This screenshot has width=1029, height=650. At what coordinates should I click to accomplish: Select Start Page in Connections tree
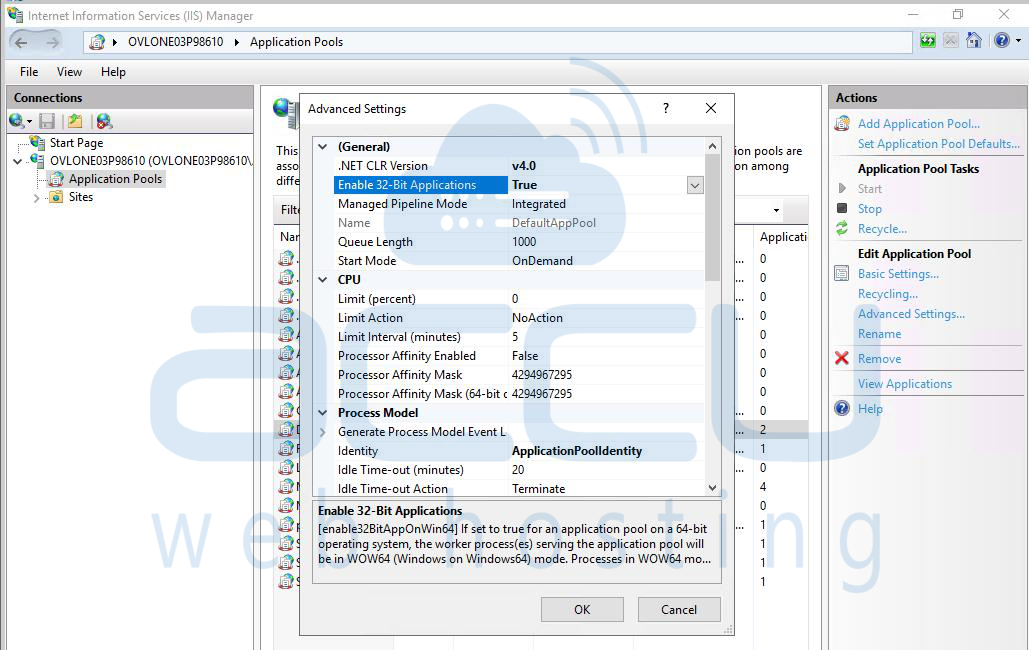[x=76, y=142]
